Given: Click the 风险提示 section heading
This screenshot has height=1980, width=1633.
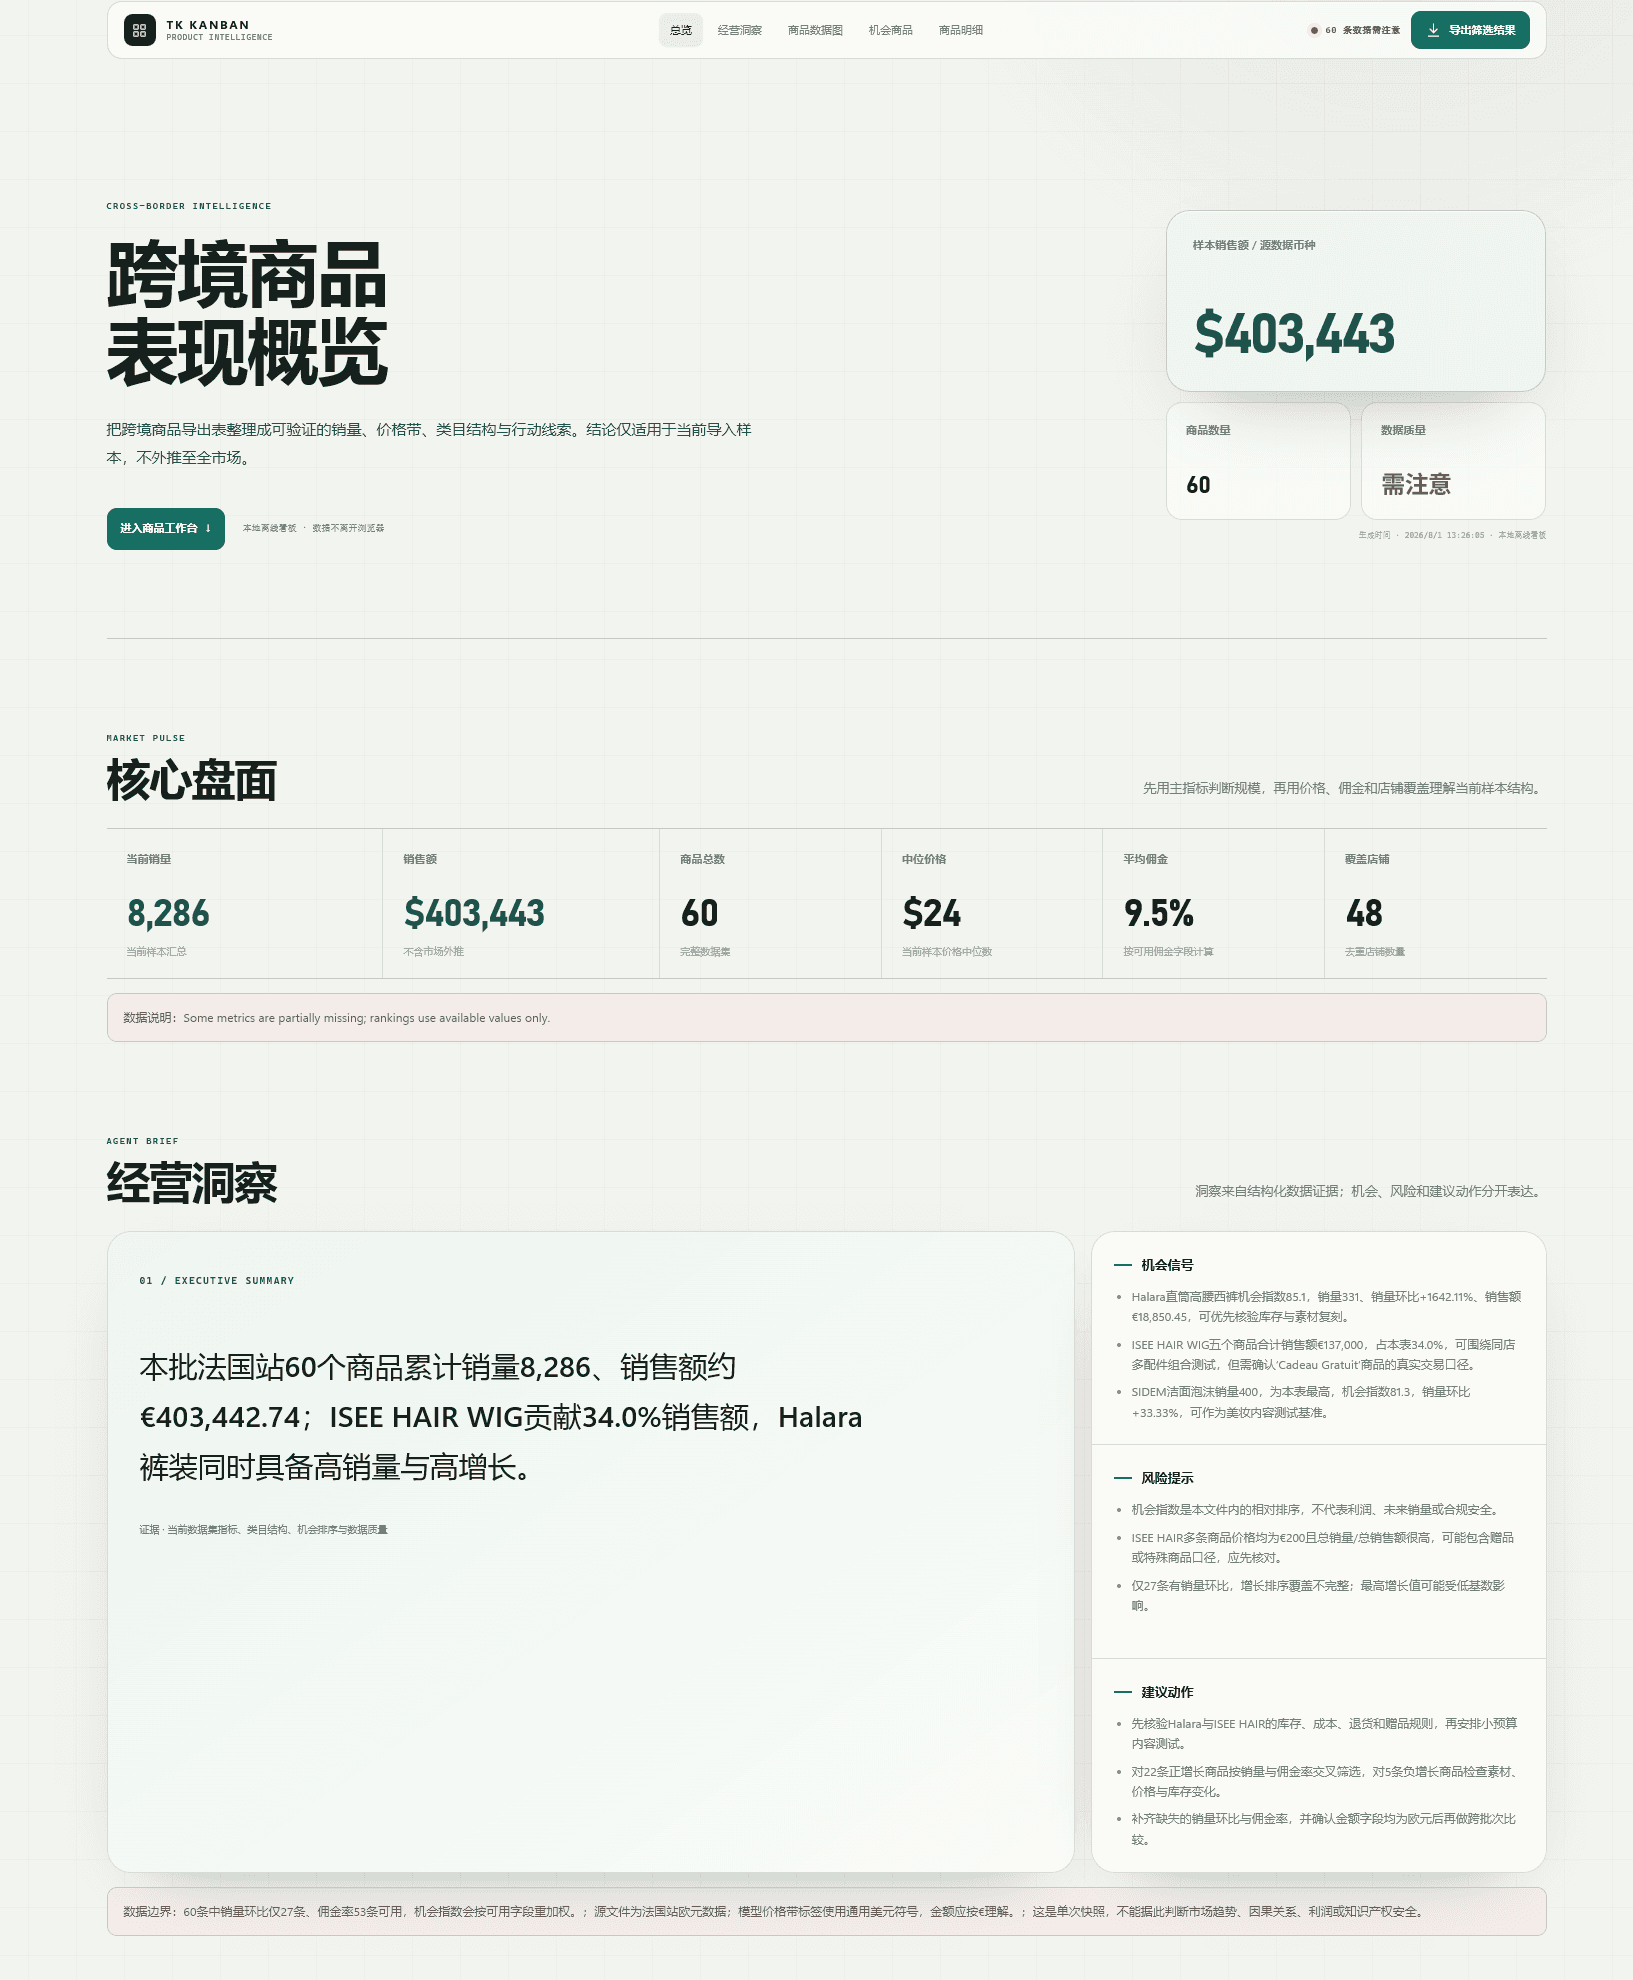Looking at the screenshot, I should (x=1167, y=1478).
